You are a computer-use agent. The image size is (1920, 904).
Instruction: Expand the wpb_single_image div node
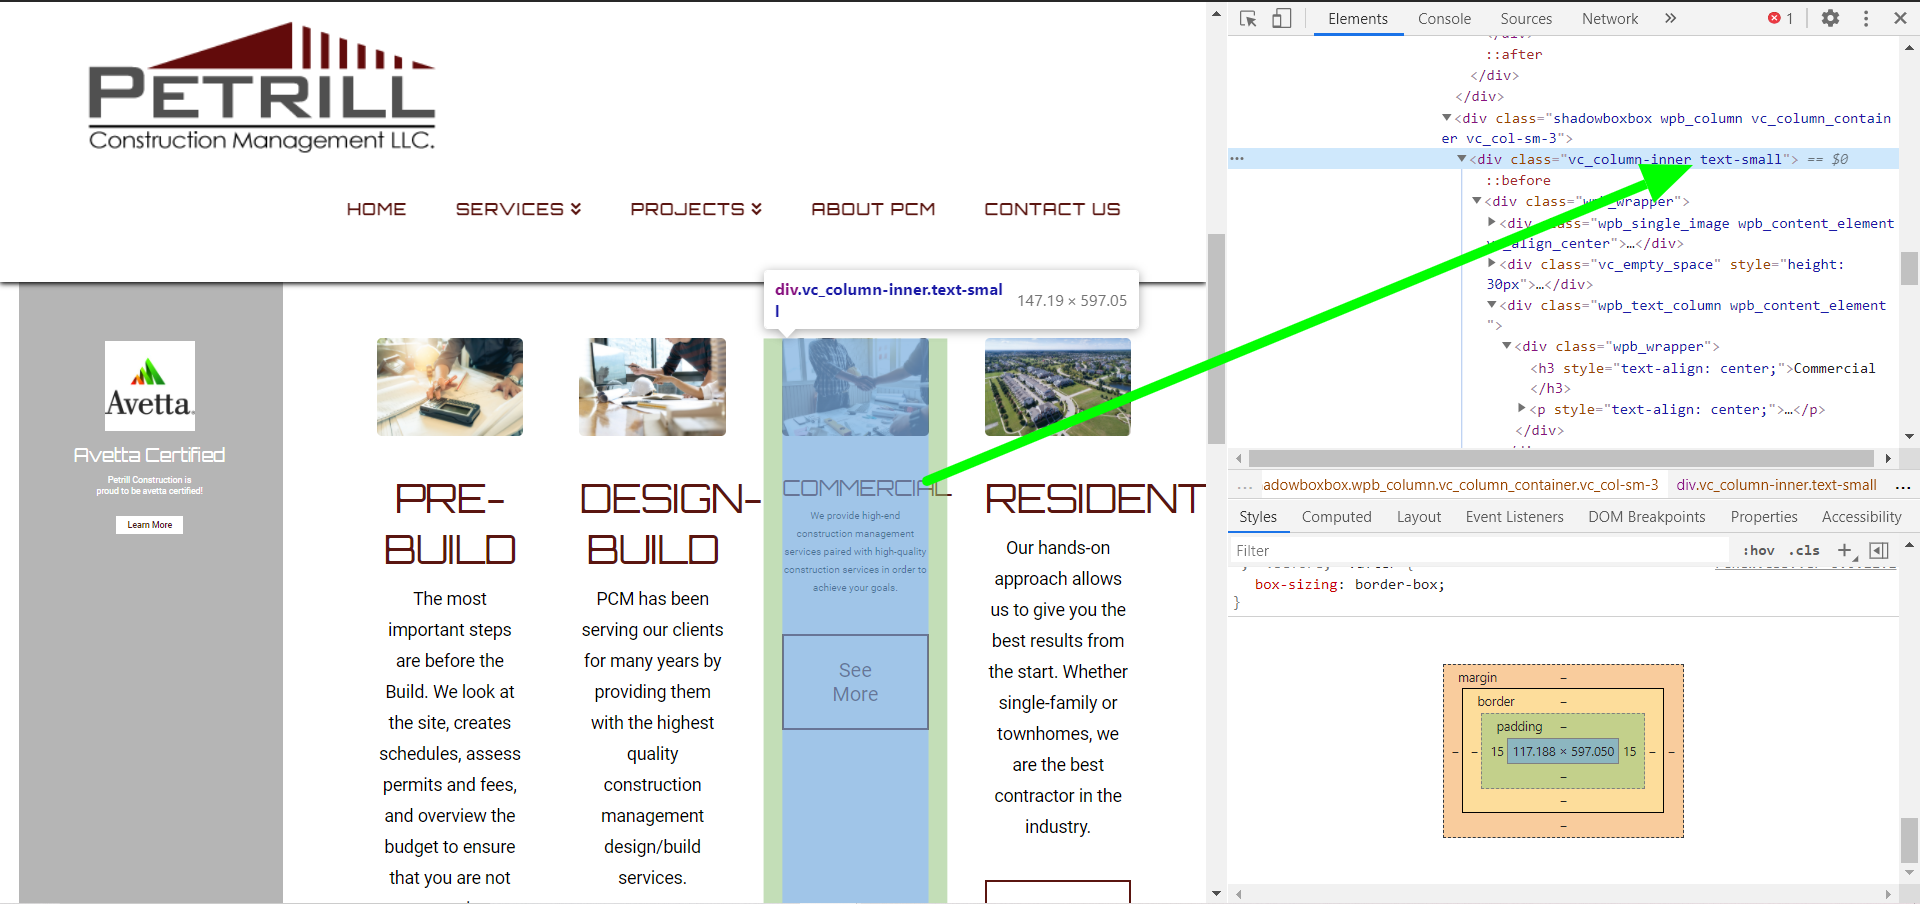click(x=1492, y=222)
